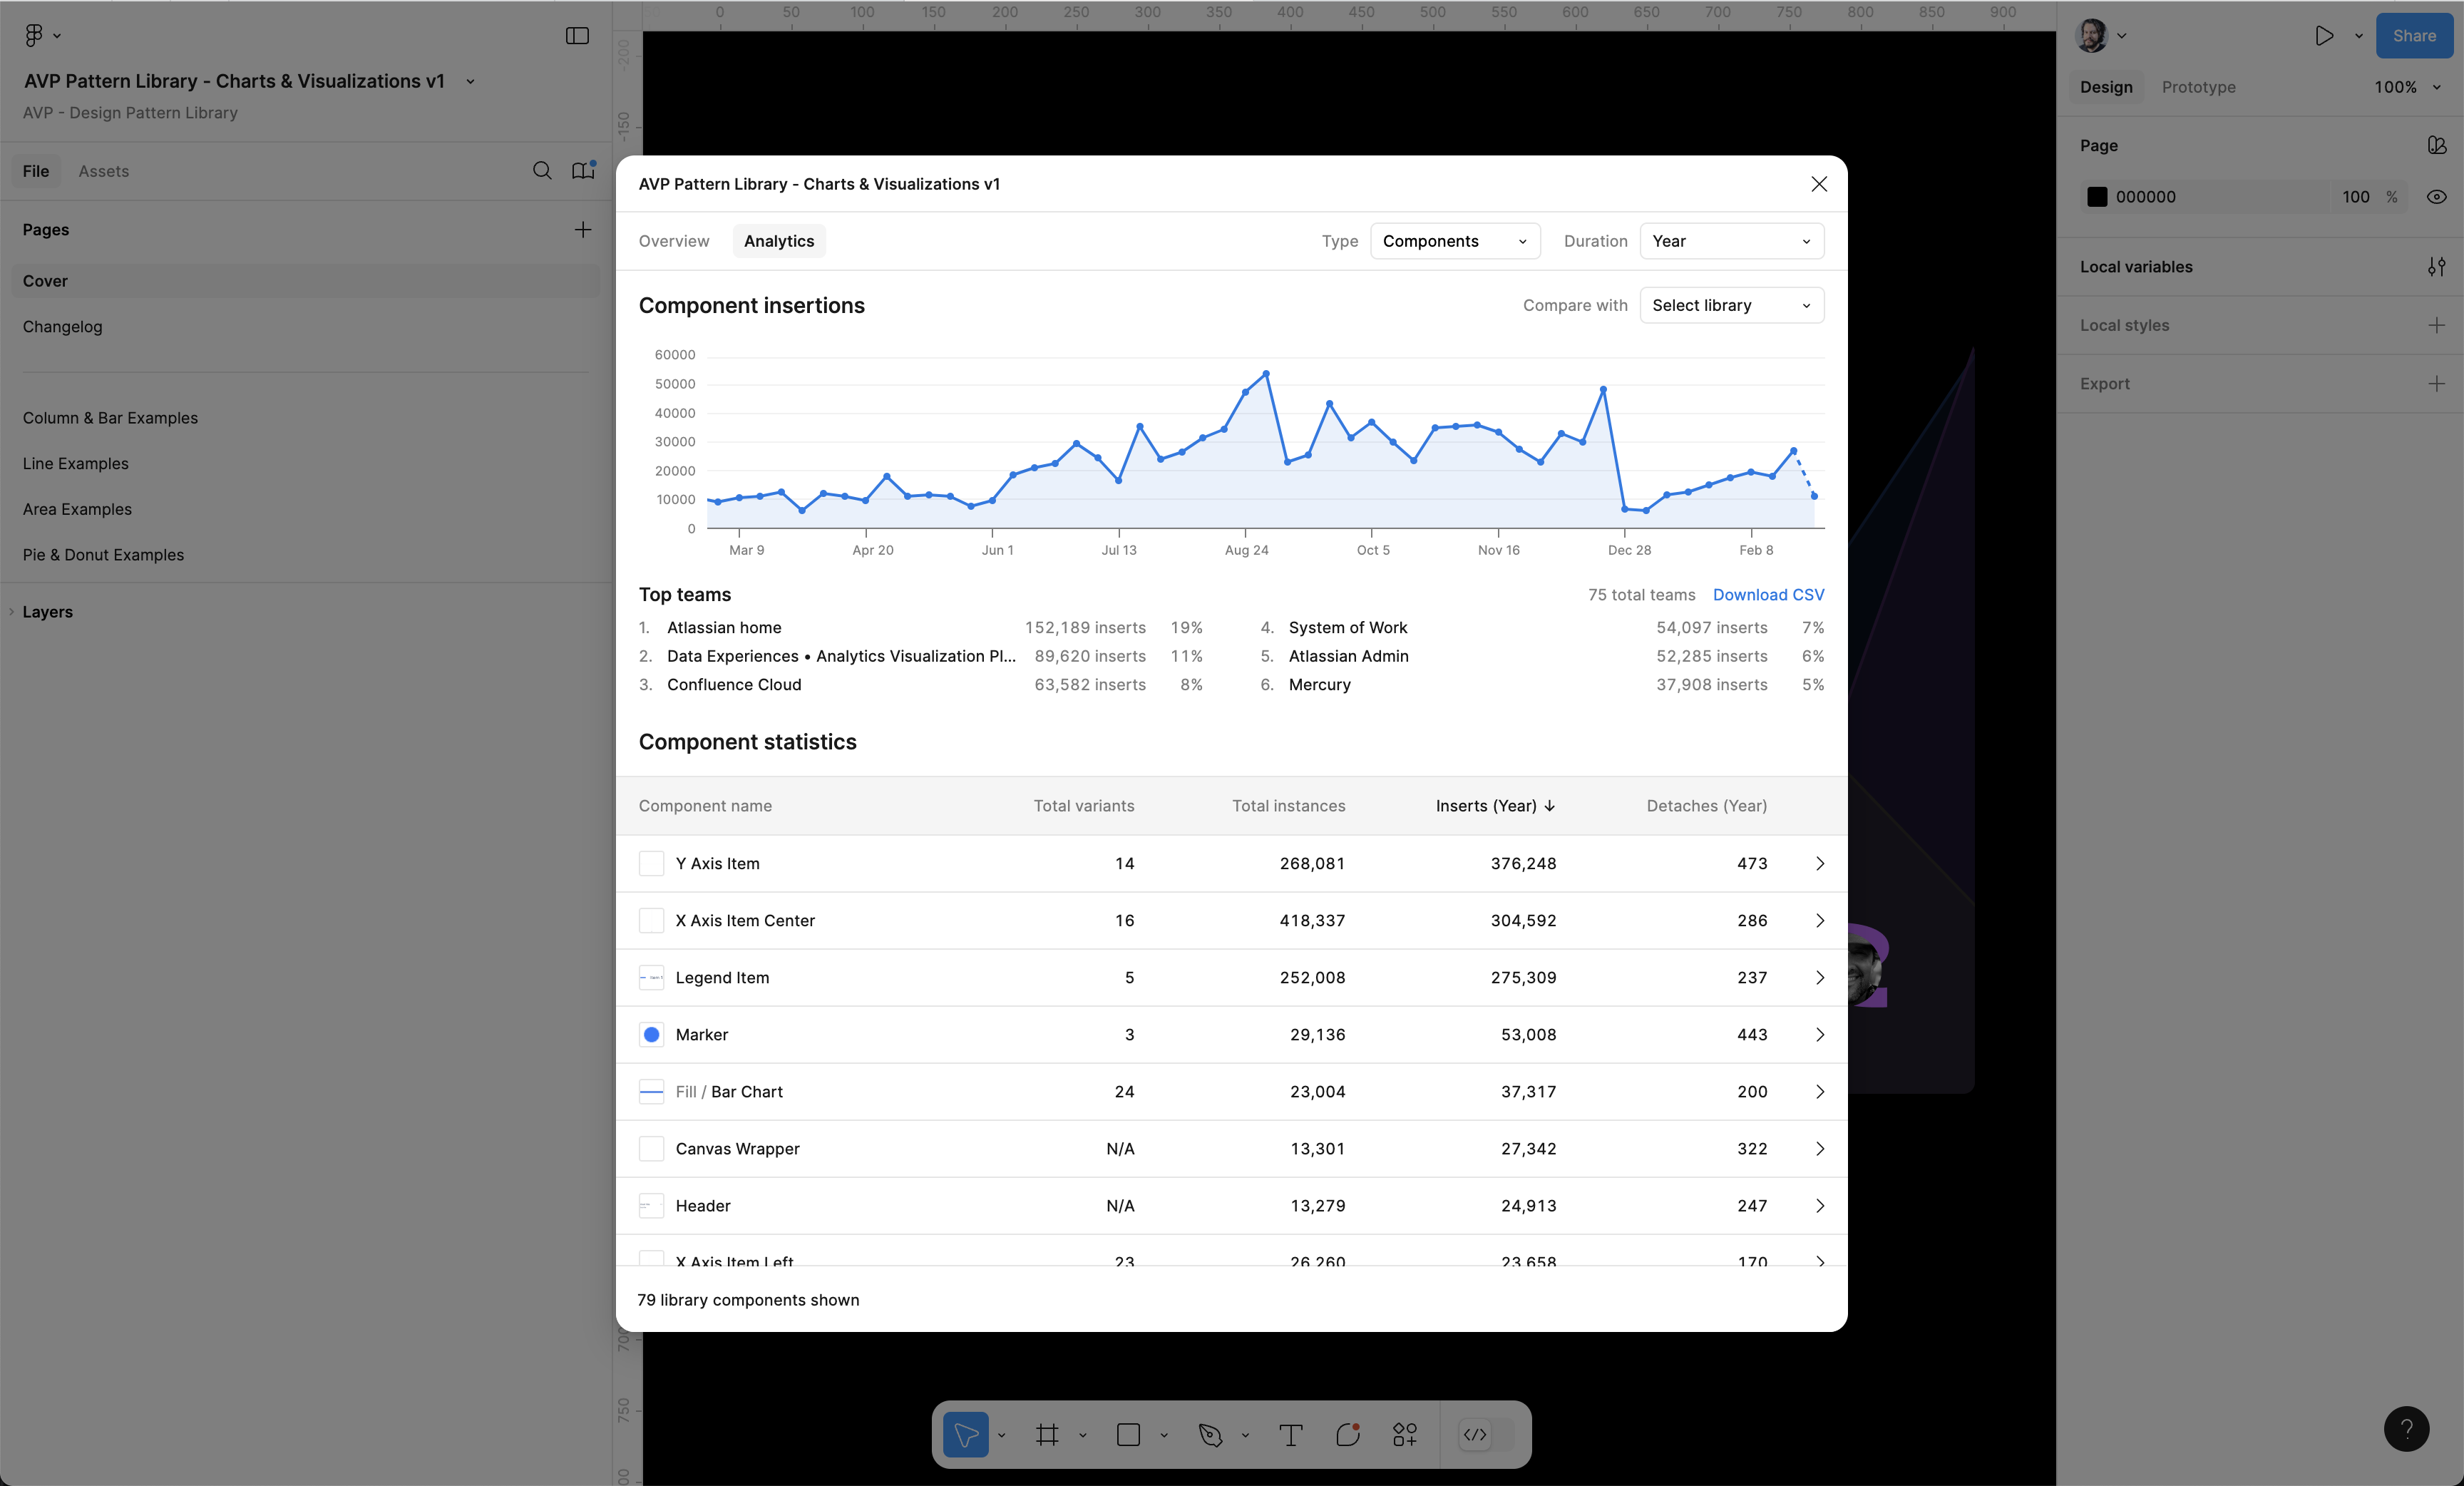The width and height of the screenshot is (2464, 1486).
Task: Select the Pen tool
Action: click(1210, 1434)
